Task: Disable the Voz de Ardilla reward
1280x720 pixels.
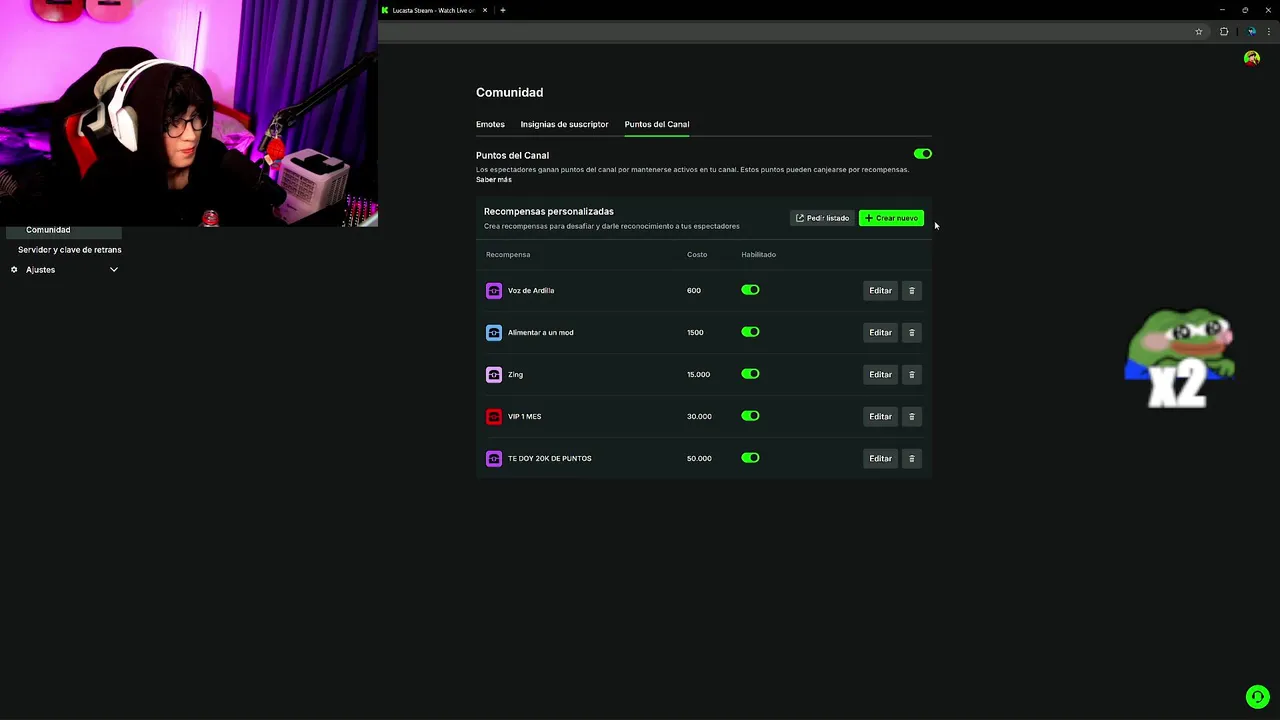Action: 750,290
